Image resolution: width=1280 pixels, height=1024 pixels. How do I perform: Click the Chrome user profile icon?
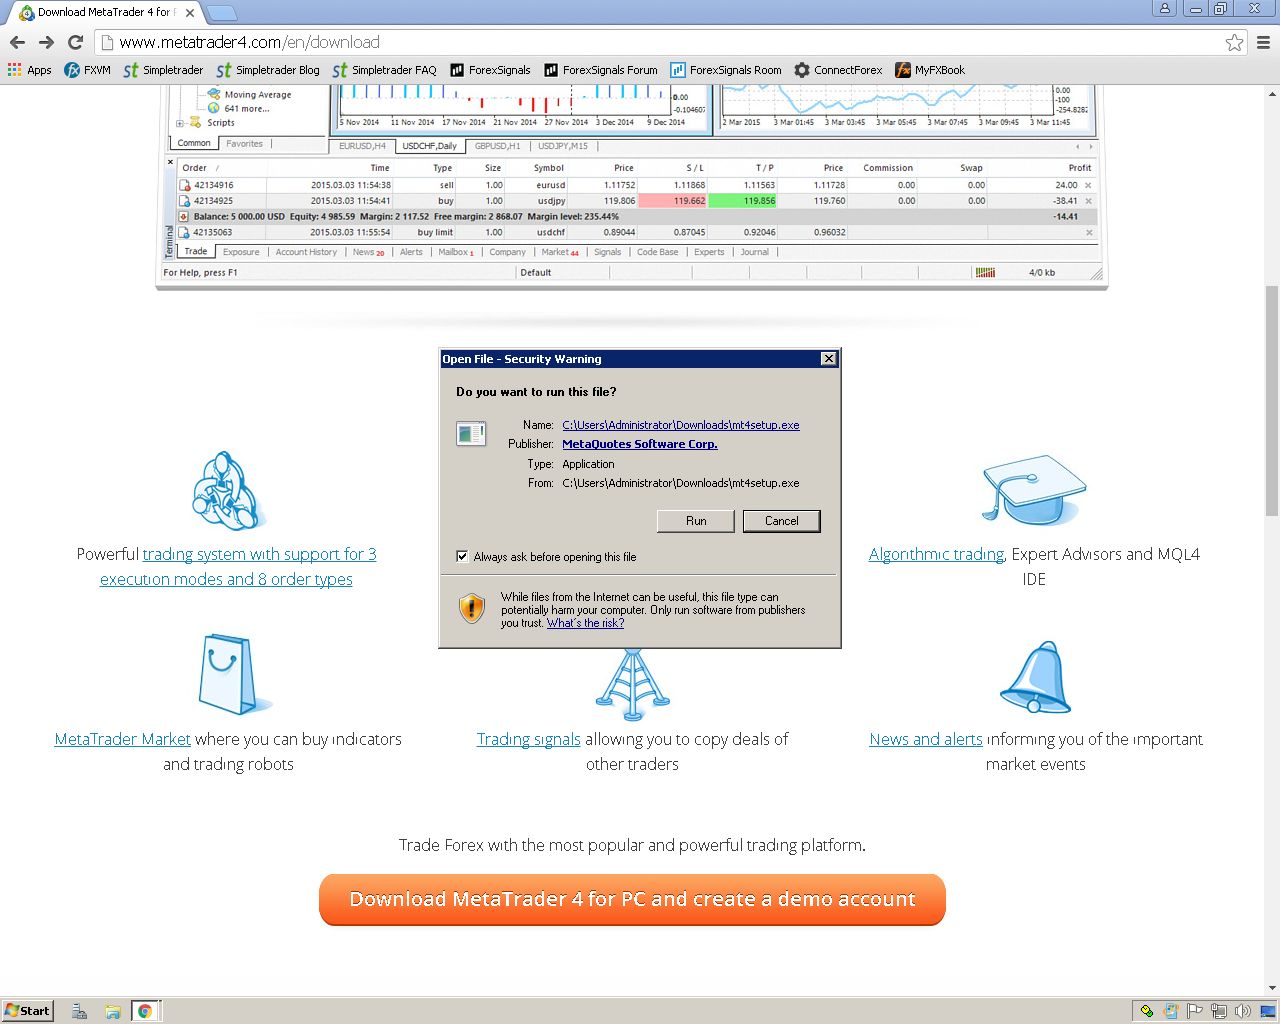[1164, 8]
